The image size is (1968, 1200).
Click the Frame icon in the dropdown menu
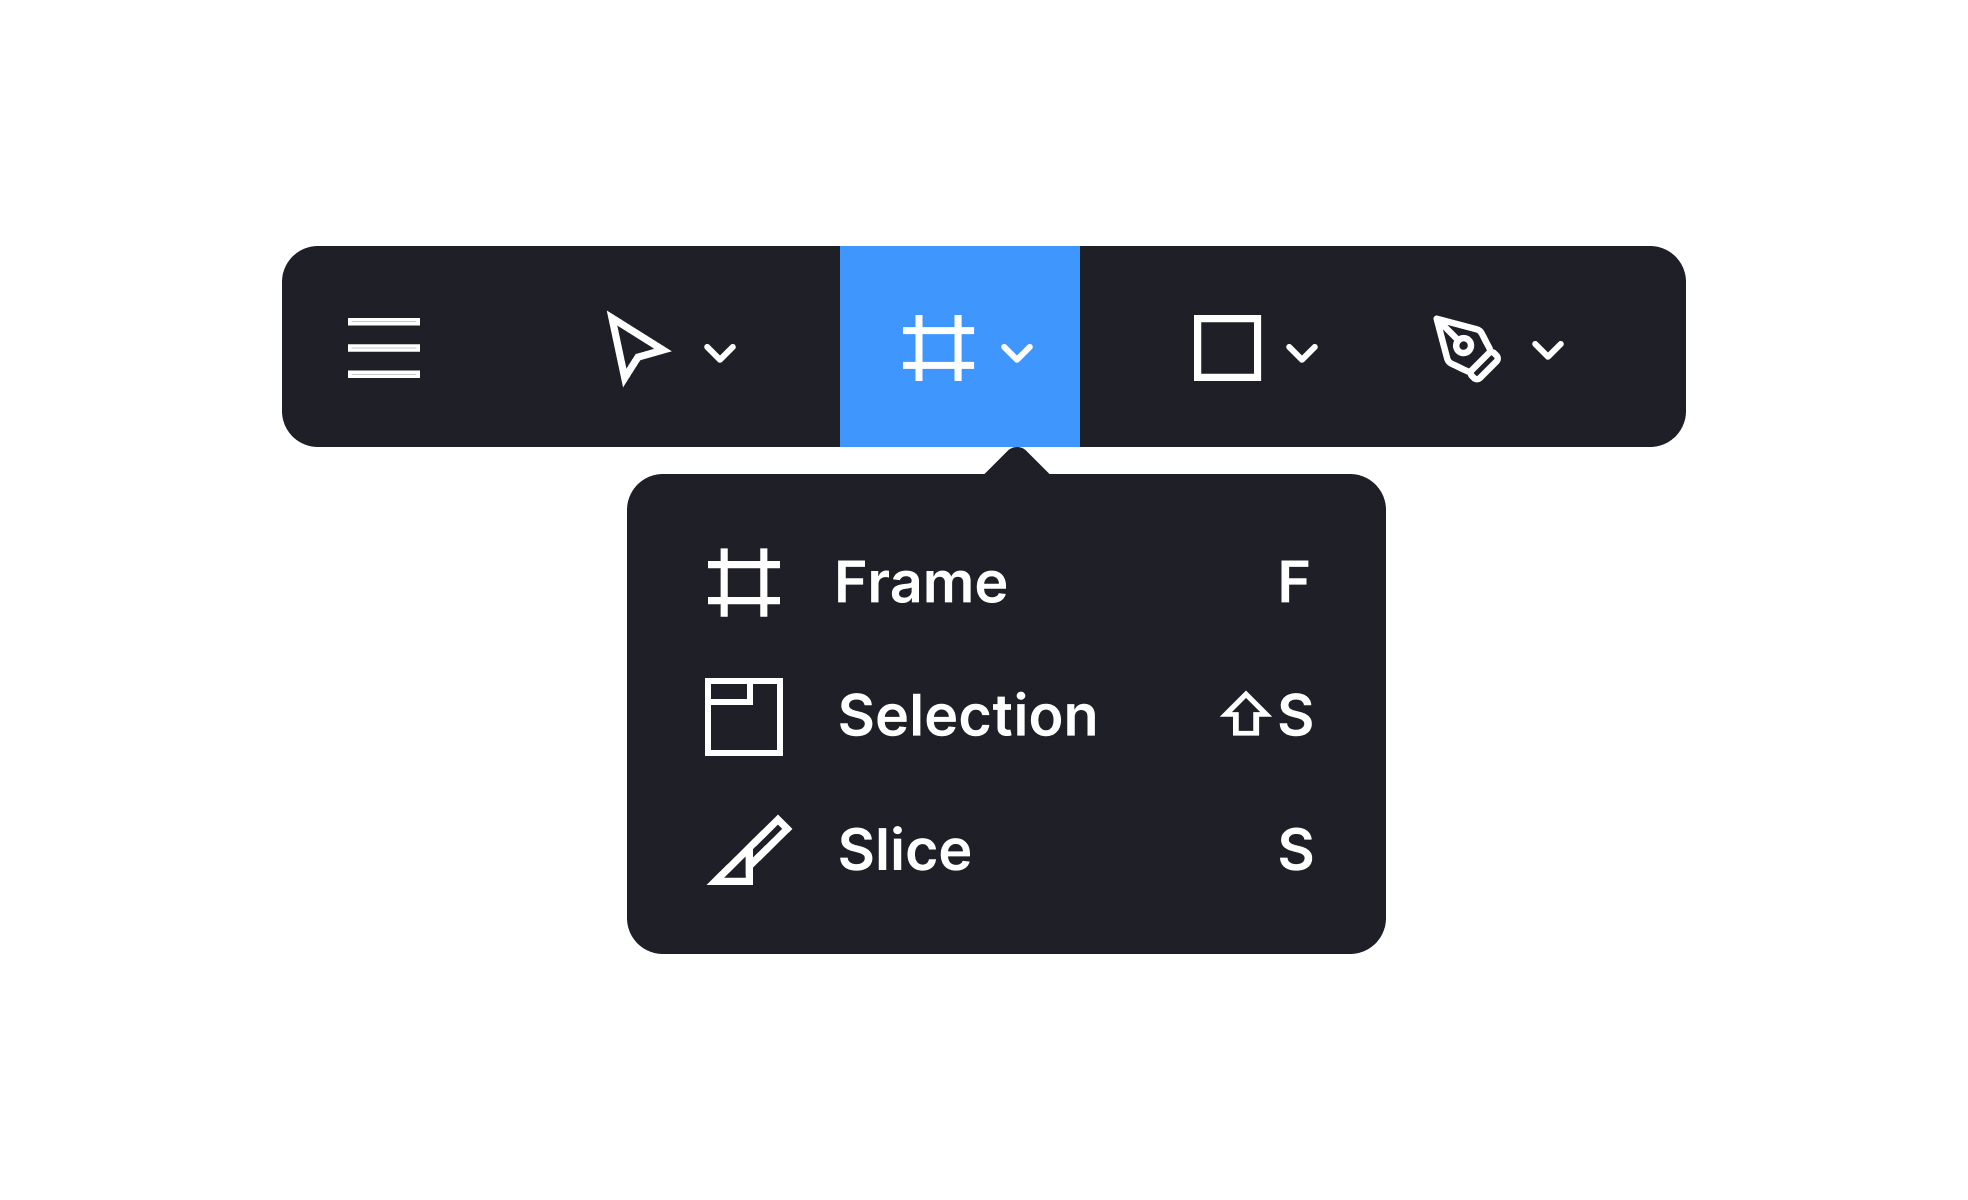point(744,582)
